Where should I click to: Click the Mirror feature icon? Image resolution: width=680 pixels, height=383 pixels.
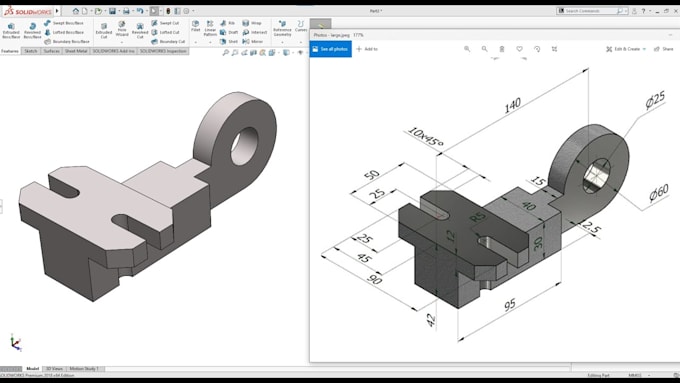click(x=252, y=42)
